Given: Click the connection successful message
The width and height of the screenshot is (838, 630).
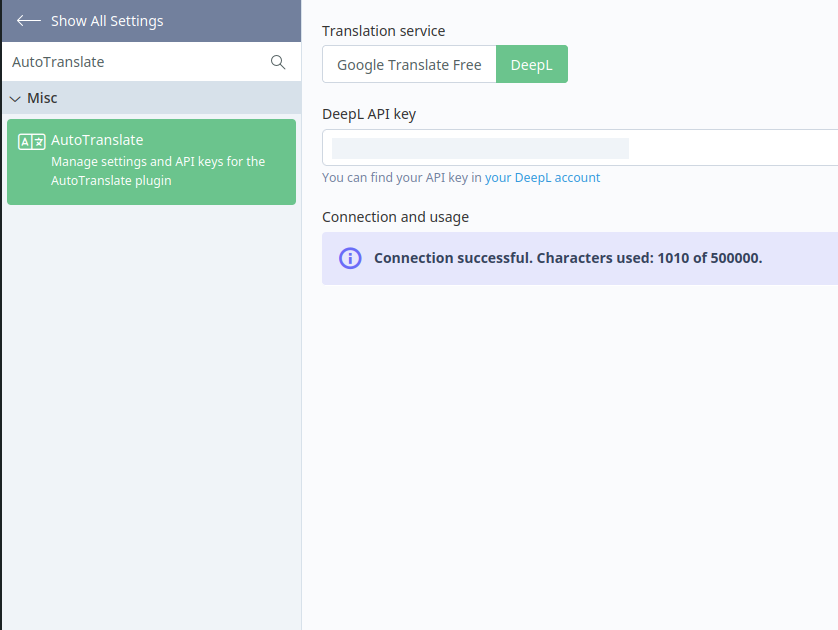Looking at the screenshot, I should (x=568, y=258).
